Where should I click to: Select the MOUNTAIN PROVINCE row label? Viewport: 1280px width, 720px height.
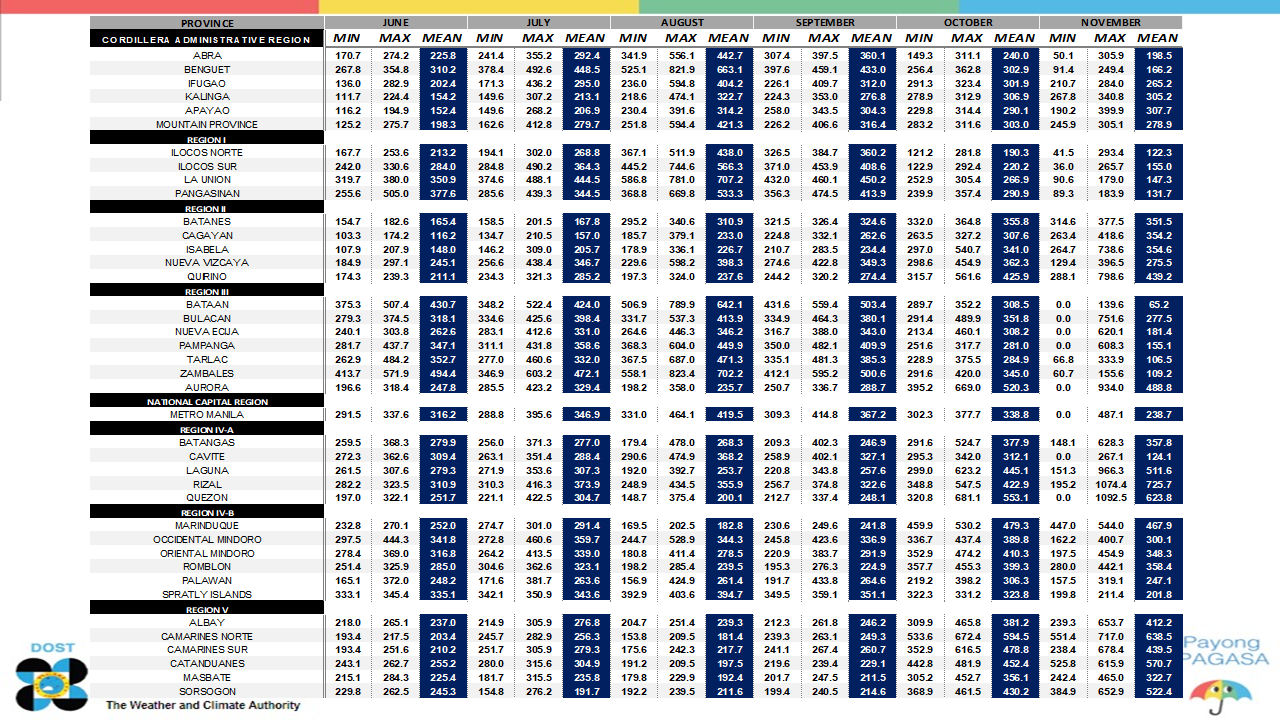tap(207, 125)
